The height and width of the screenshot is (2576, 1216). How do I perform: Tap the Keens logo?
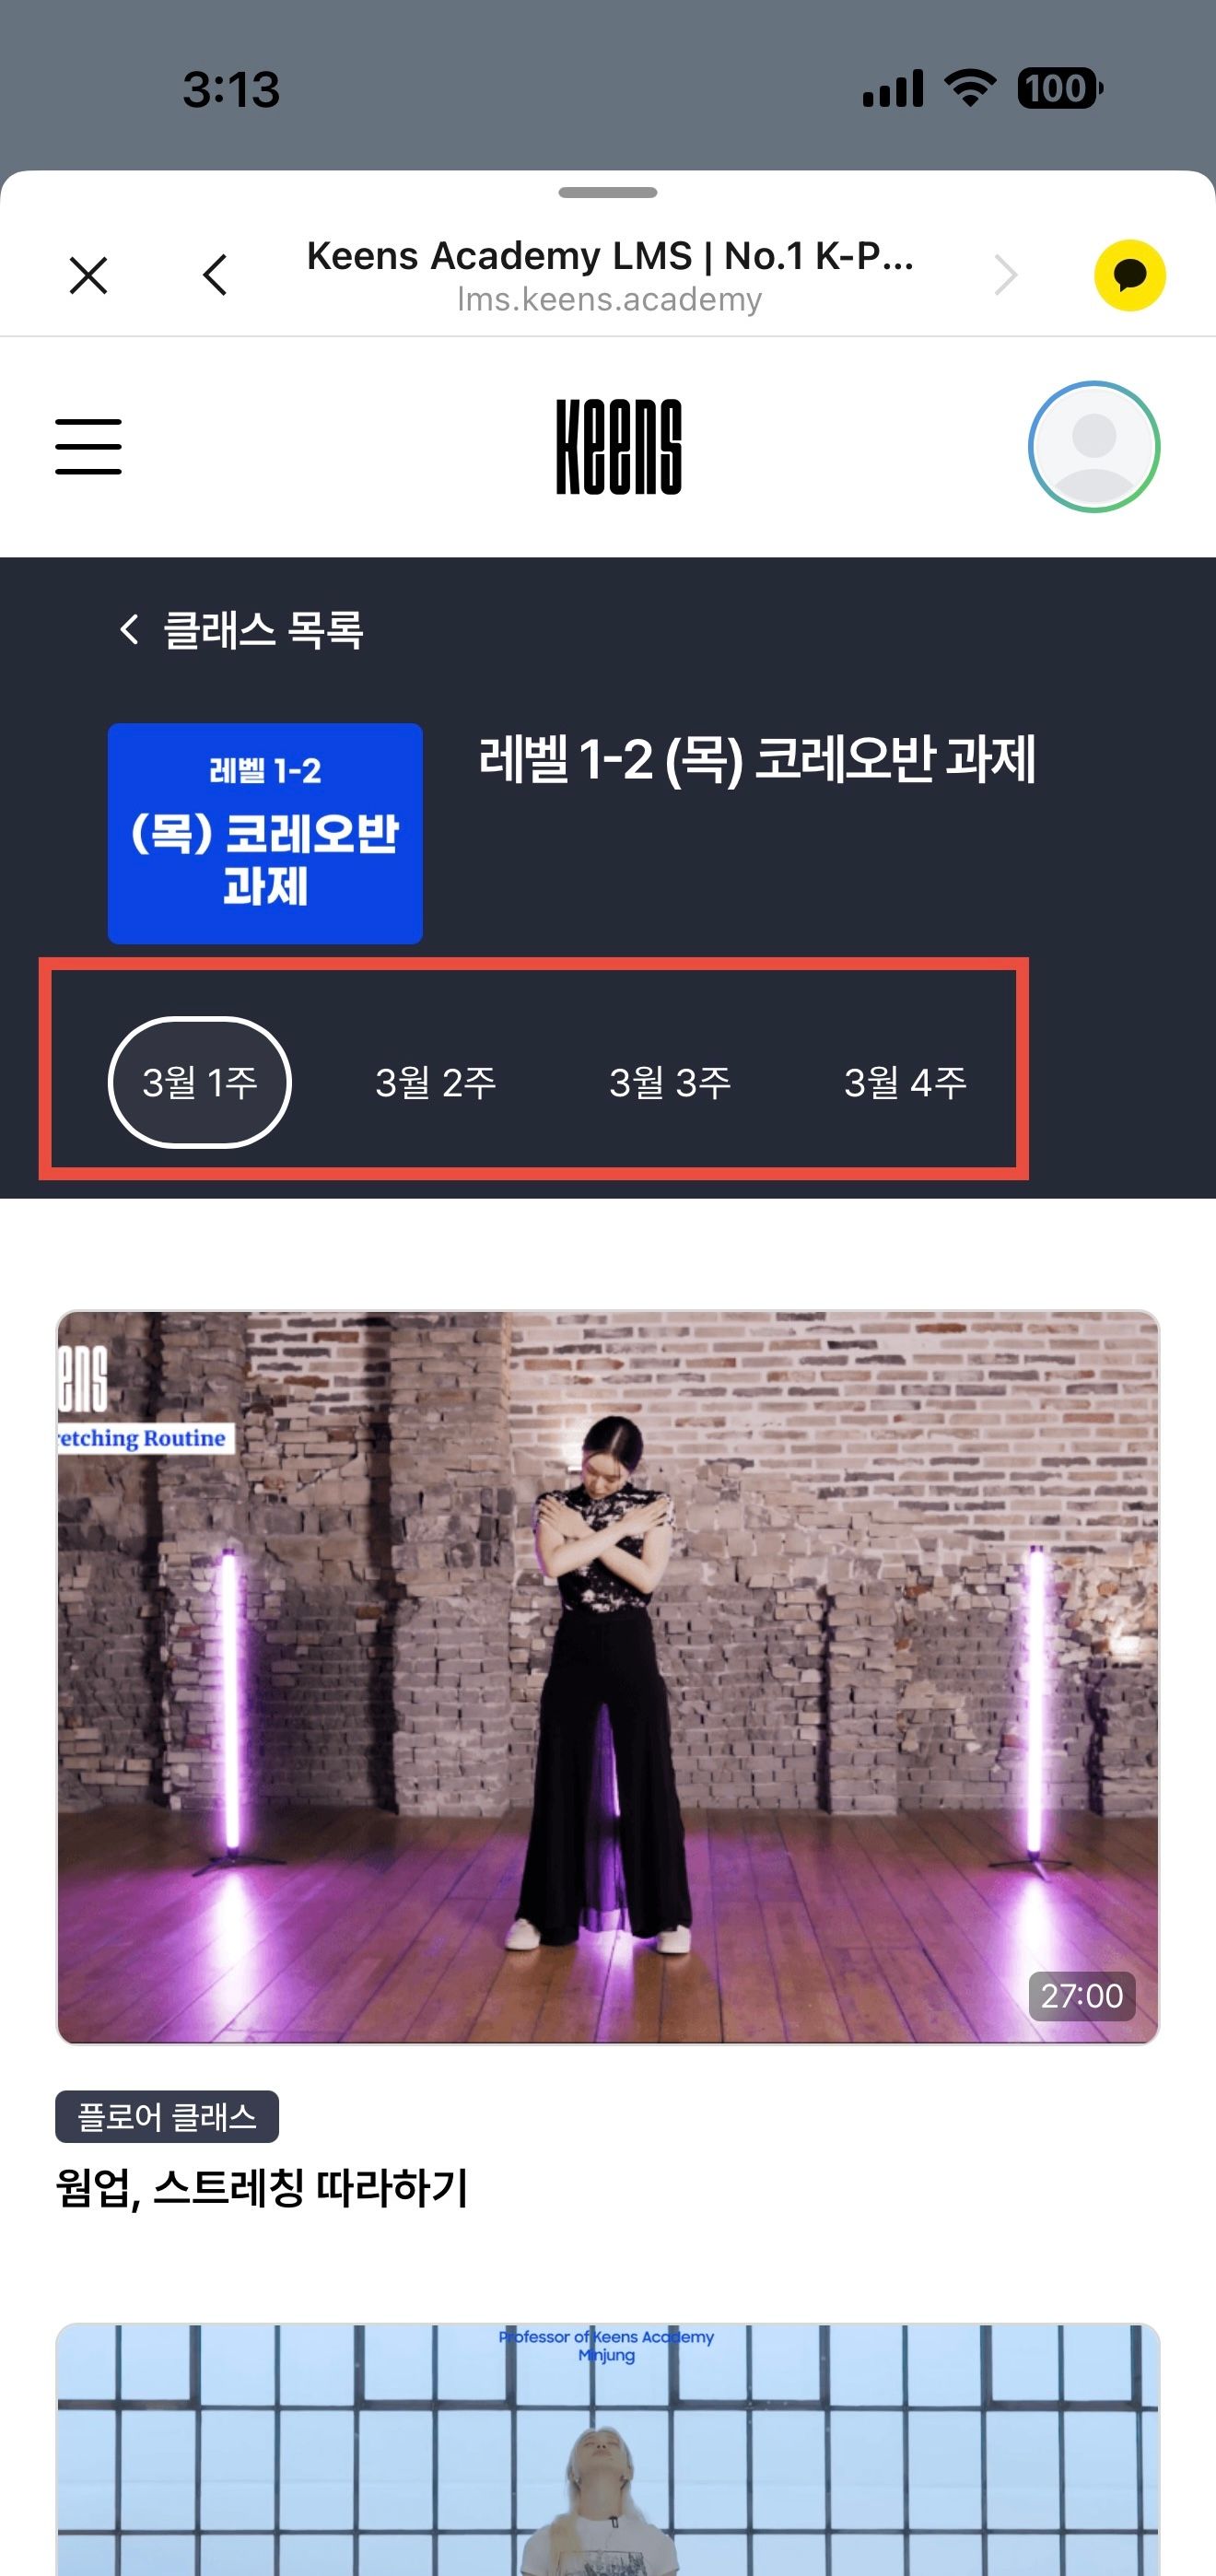pyautogui.click(x=619, y=447)
